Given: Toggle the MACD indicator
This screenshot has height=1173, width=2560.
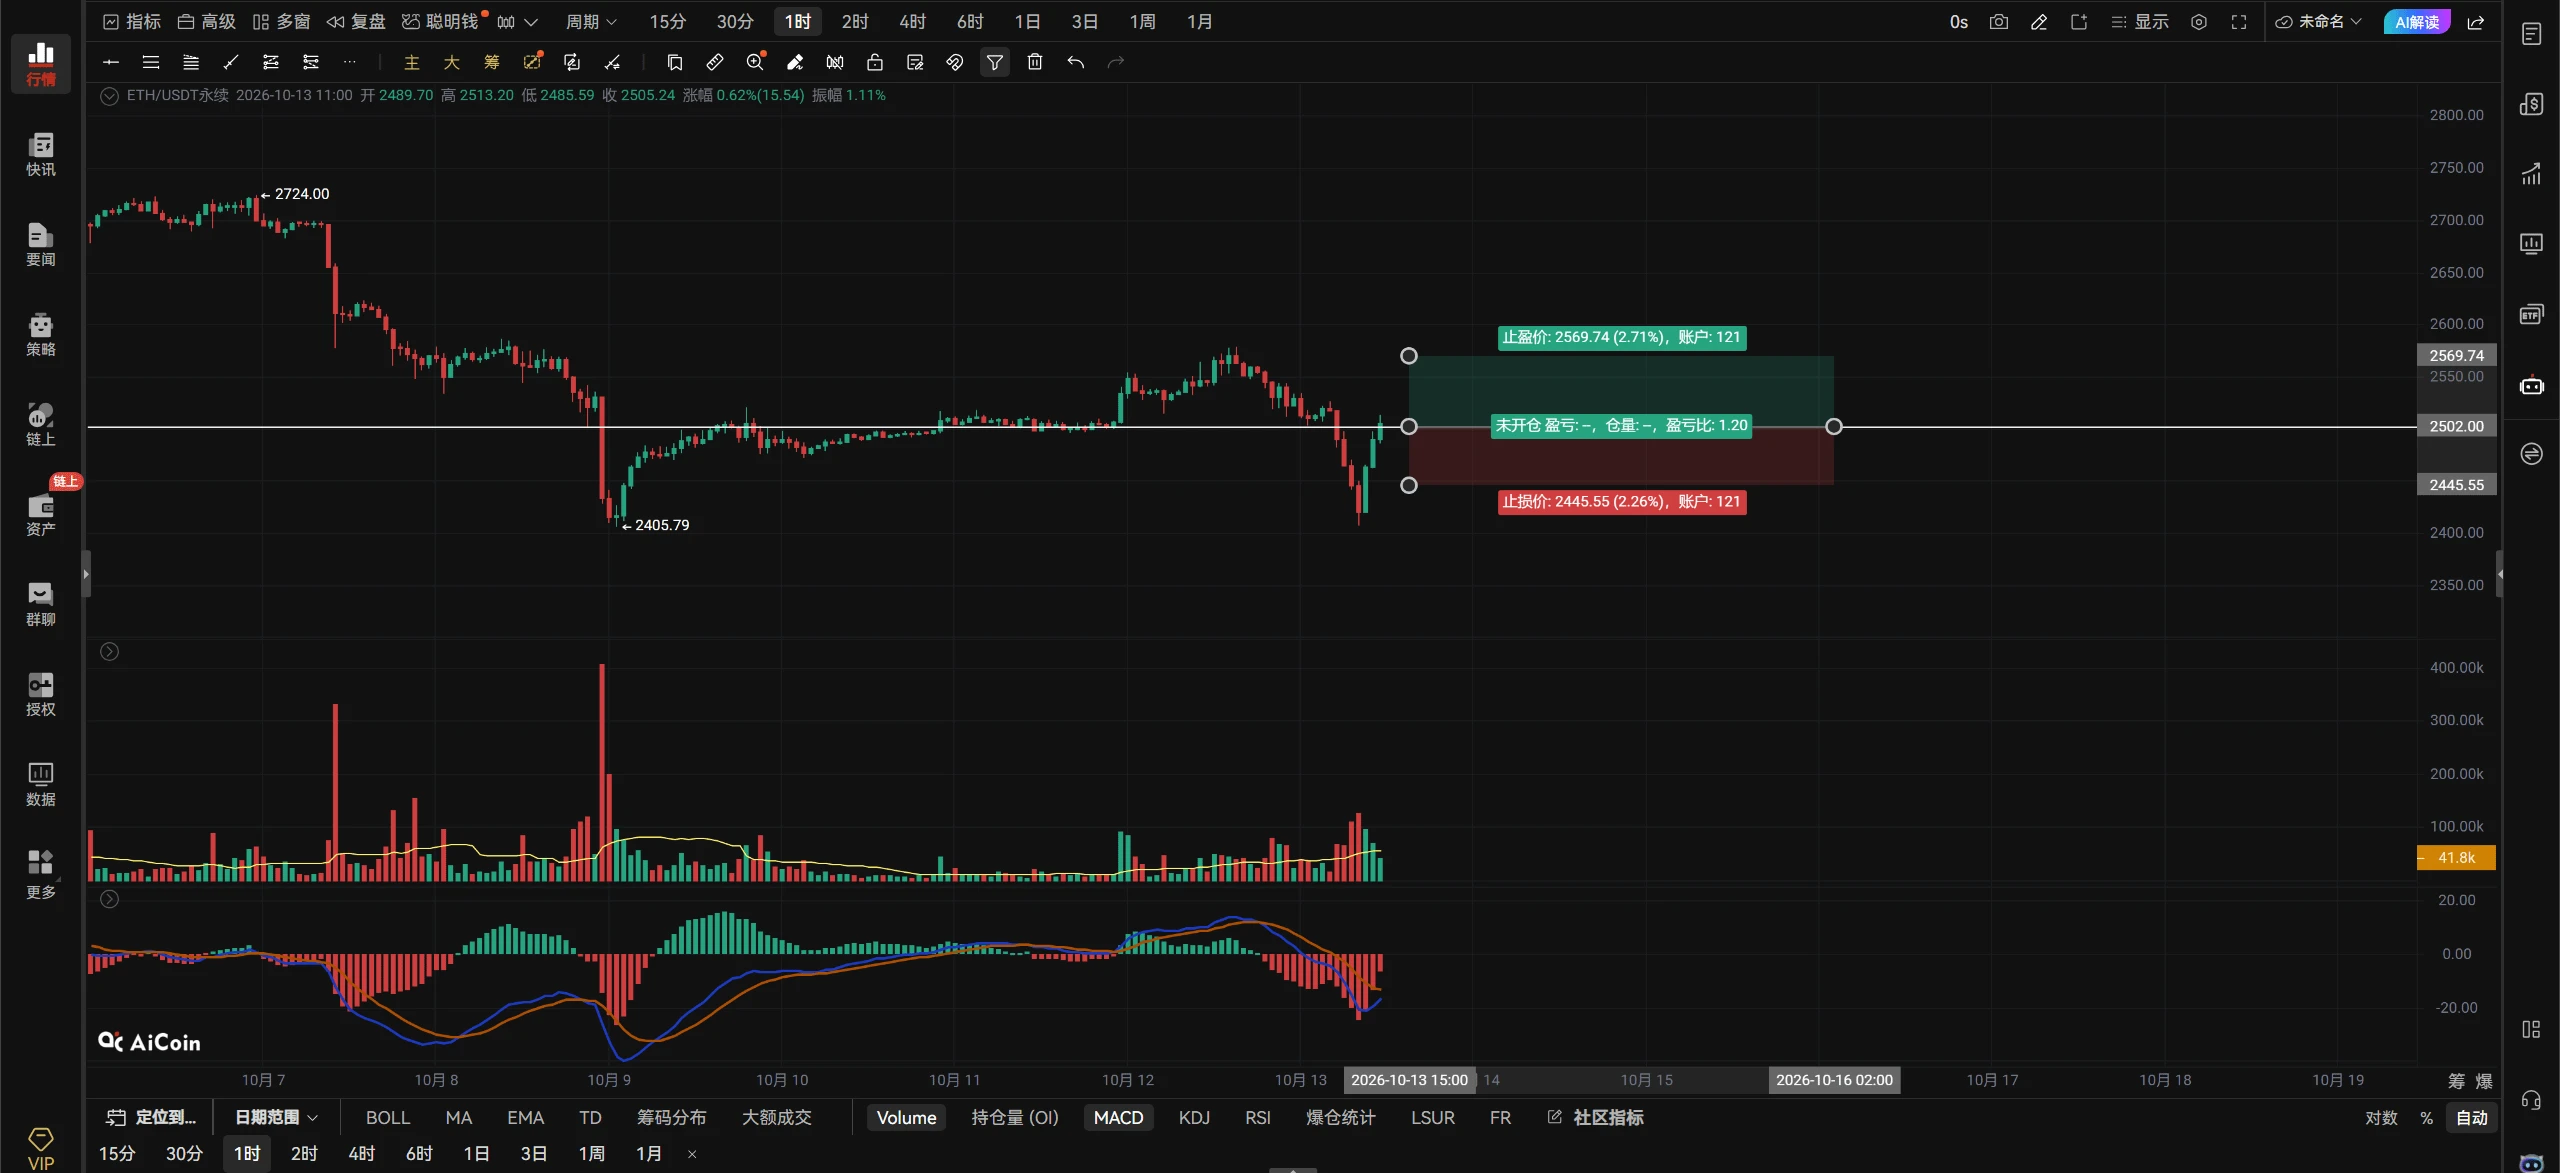Looking at the screenshot, I should click(x=1118, y=1117).
